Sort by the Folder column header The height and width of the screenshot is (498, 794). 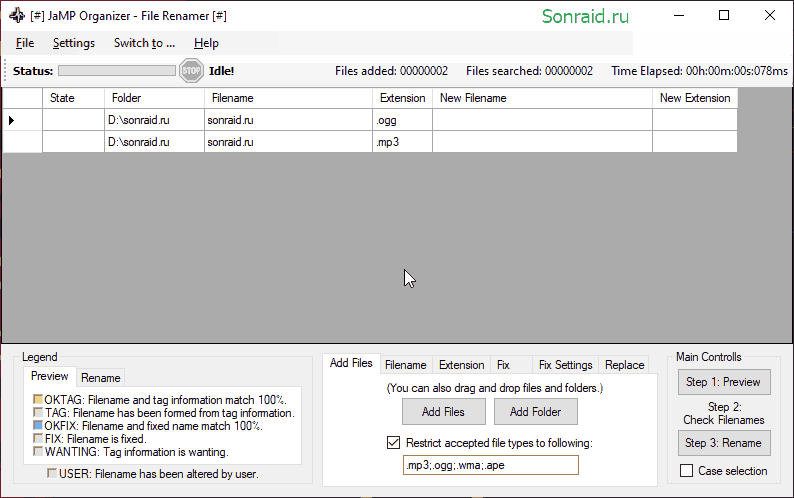154,98
